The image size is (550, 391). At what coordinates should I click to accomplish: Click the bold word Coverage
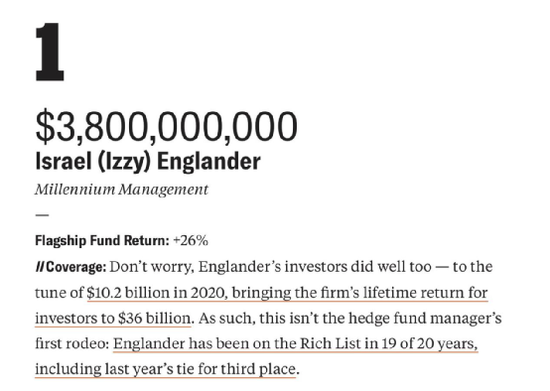(76, 267)
